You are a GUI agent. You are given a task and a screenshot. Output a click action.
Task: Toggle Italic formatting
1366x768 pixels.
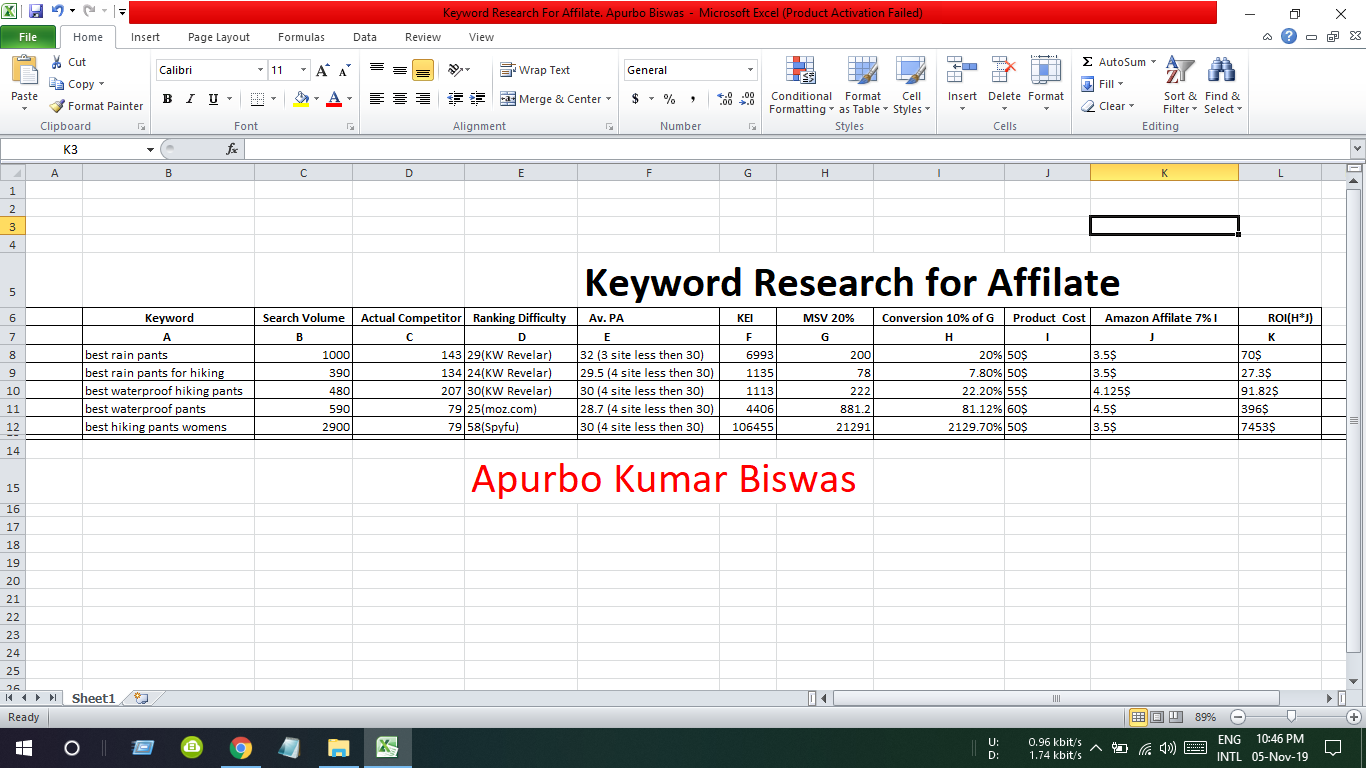tap(190, 99)
